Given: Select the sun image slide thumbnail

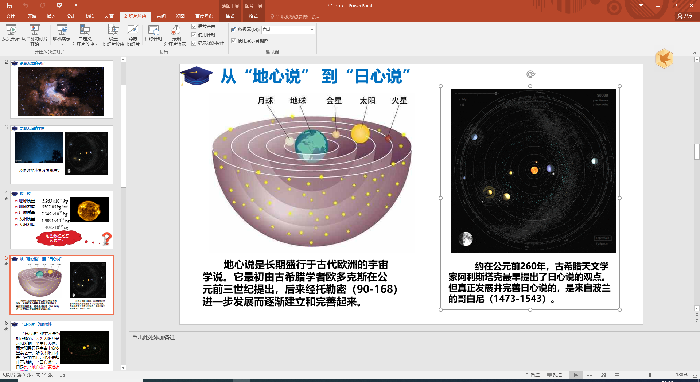Looking at the screenshot, I should [62, 220].
